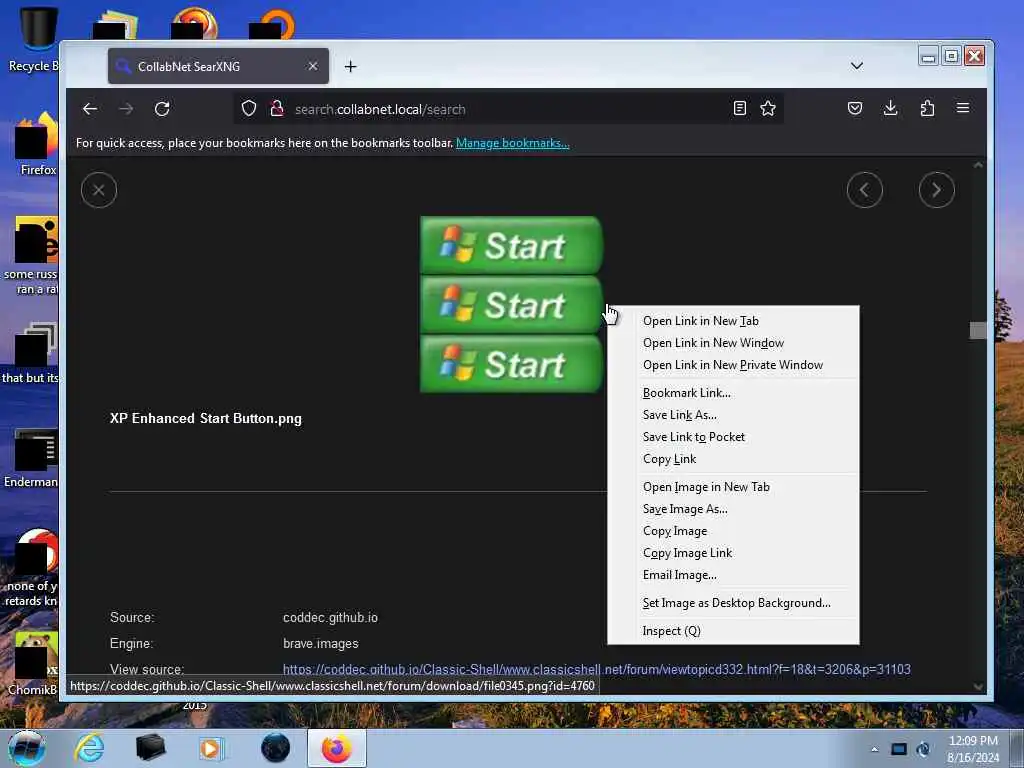
Task: Open the Enderman desktop icon
Action: (31, 457)
